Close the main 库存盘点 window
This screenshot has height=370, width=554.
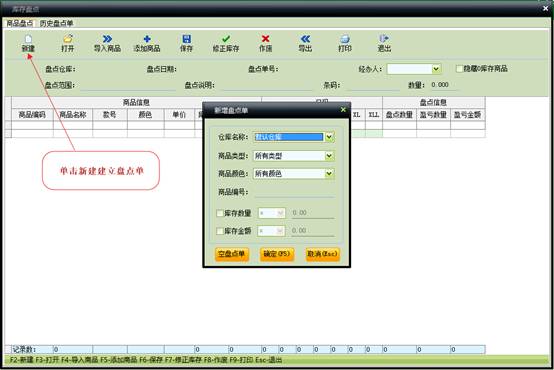click(546, 8)
